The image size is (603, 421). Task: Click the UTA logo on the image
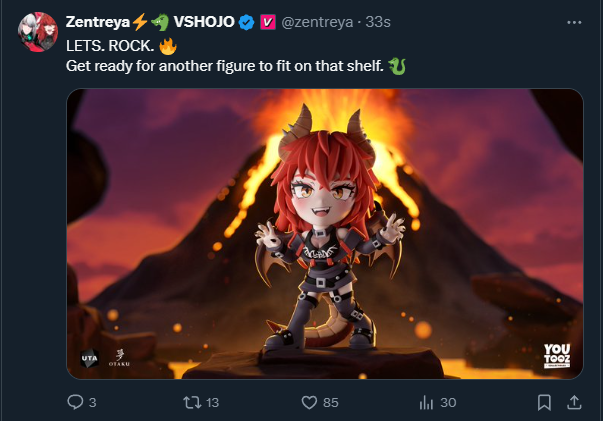89,358
